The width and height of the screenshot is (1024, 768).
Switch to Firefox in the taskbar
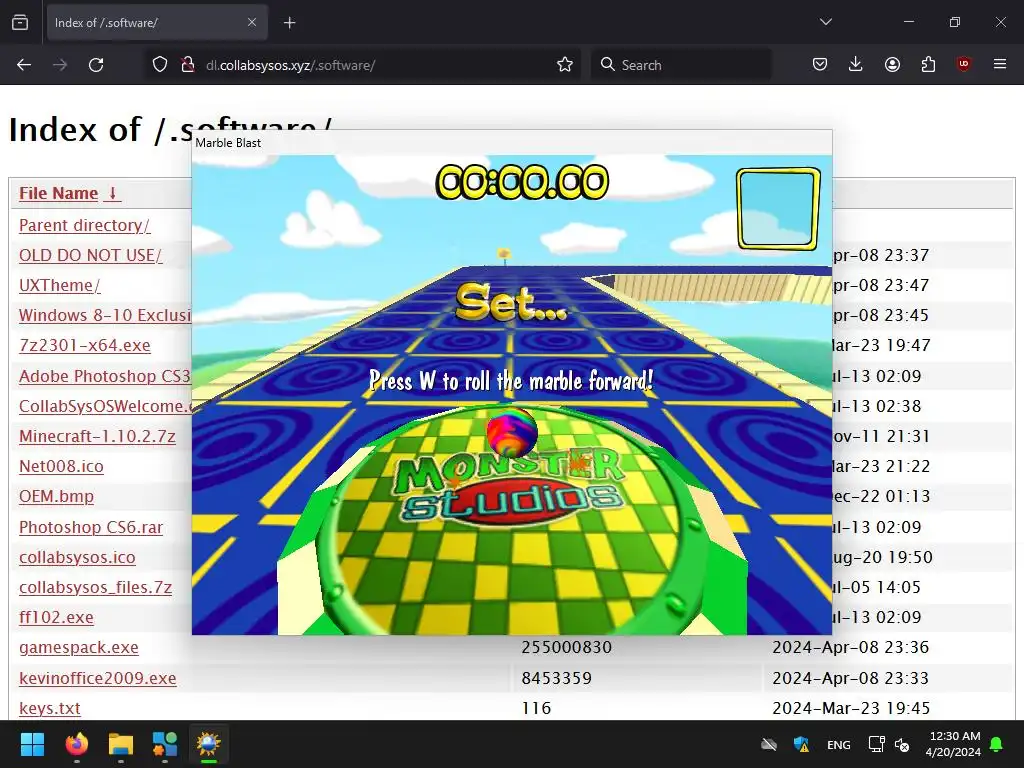pyautogui.click(x=76, y=744)
